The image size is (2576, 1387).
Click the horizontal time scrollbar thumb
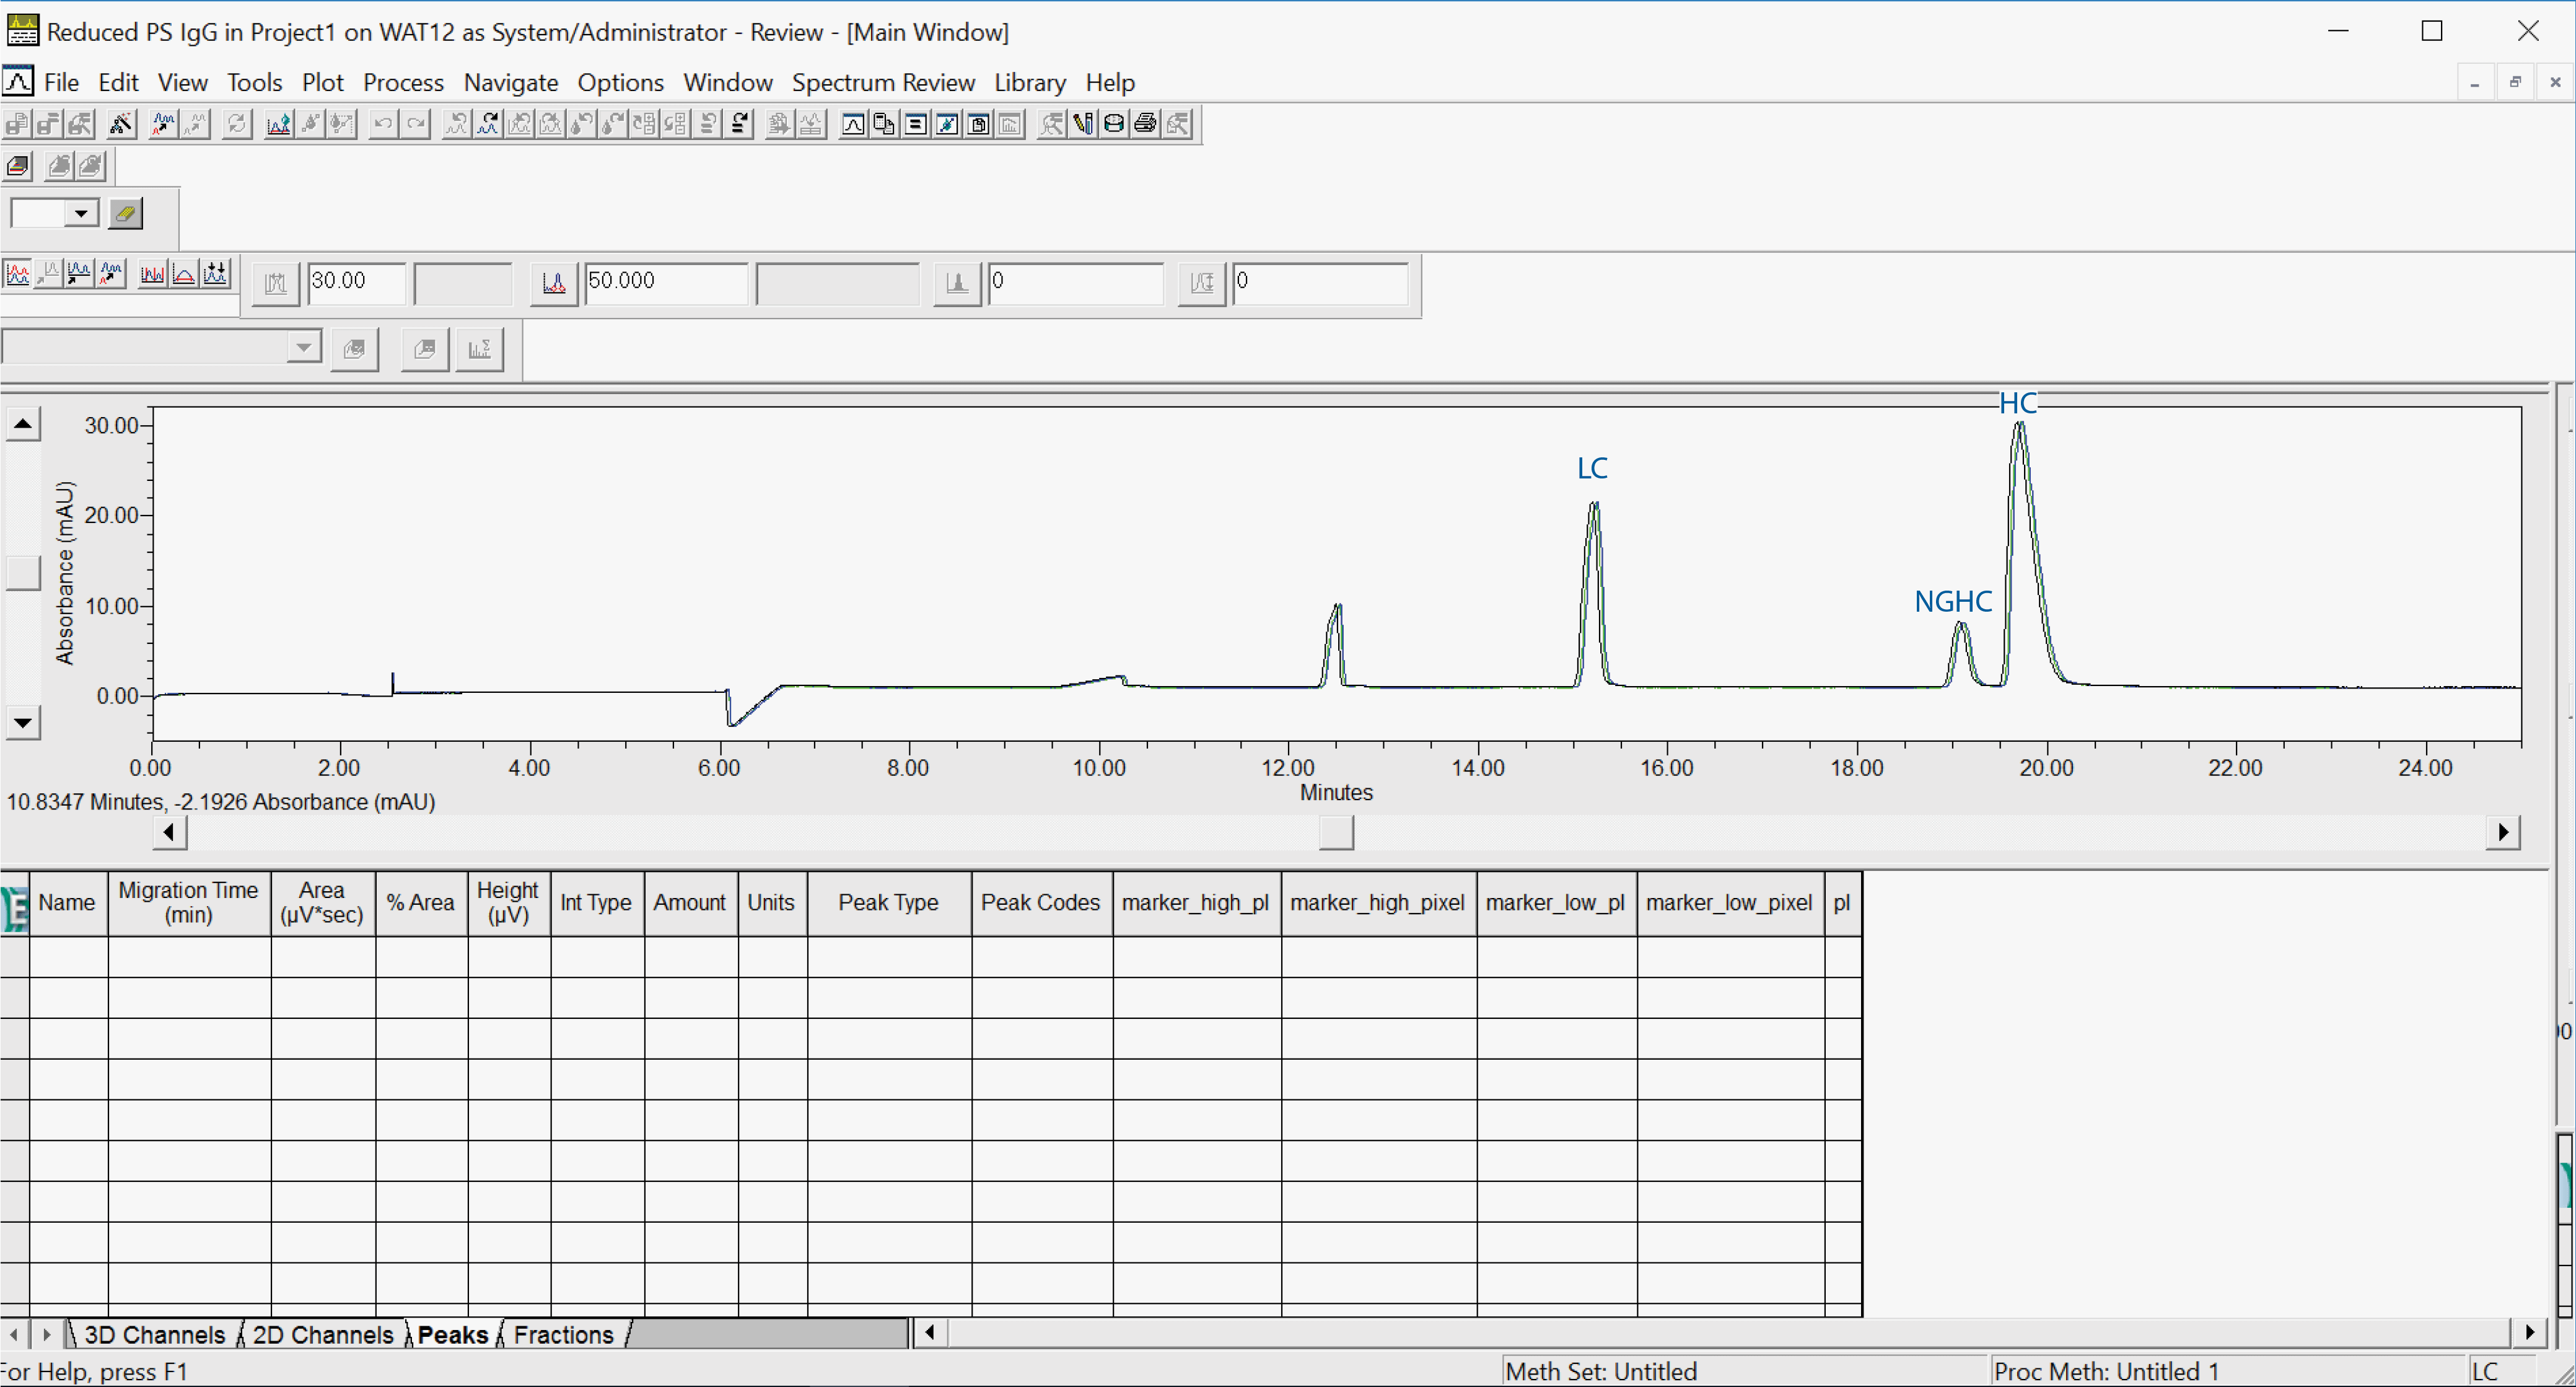click(x=1336, y=832)
